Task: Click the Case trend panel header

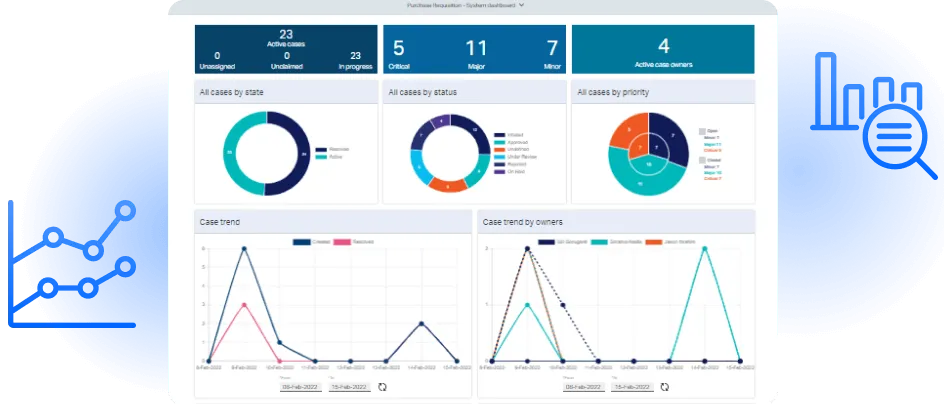Action: click(333, 222)
